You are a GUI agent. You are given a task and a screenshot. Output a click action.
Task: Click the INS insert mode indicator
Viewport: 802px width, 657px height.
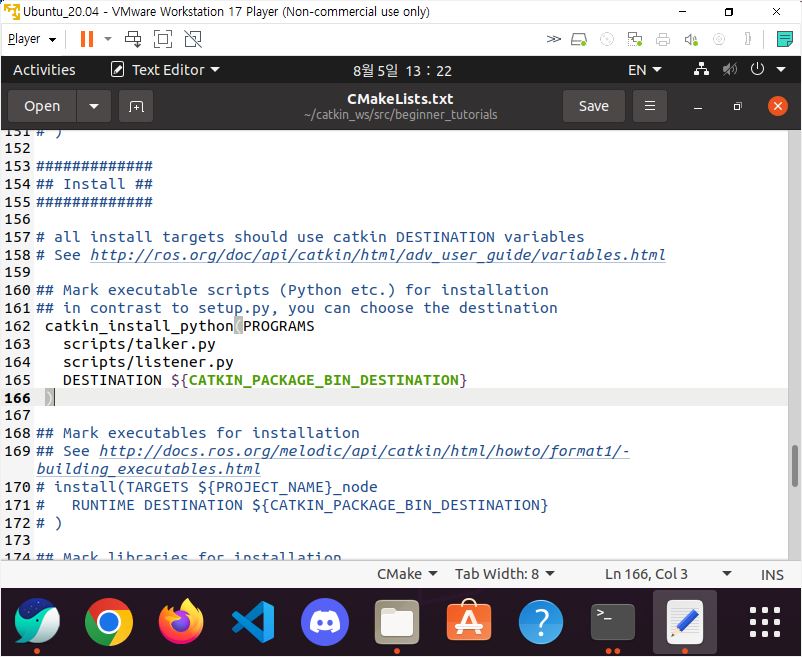[x=772, y=575]
